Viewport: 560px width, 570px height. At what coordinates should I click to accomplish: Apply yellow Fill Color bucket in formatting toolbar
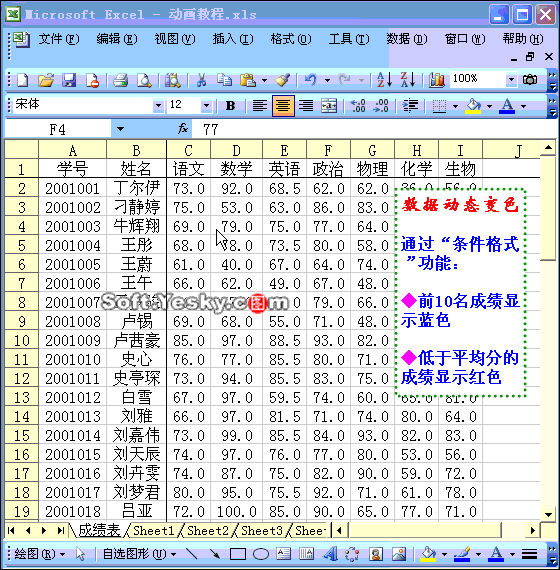[x=473, y=106]
